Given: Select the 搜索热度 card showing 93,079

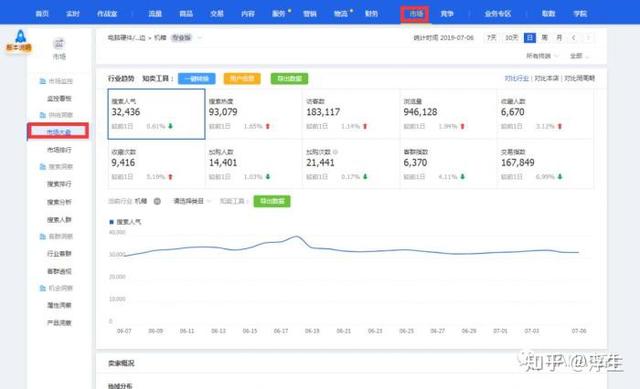Looking at the screenshot, I should click(253, 114).
